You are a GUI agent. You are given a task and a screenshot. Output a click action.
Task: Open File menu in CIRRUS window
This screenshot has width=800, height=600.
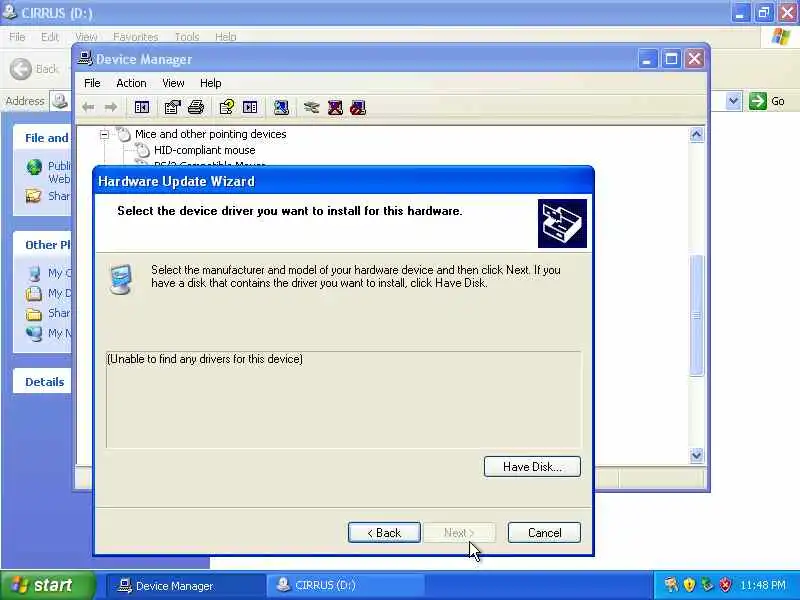[x=17, y=37]
